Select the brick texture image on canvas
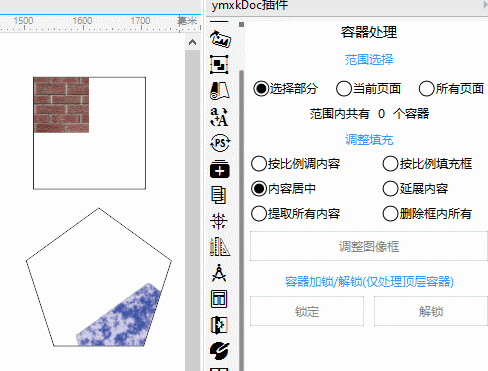Screen dimensions: 488x371 (61, 105)
